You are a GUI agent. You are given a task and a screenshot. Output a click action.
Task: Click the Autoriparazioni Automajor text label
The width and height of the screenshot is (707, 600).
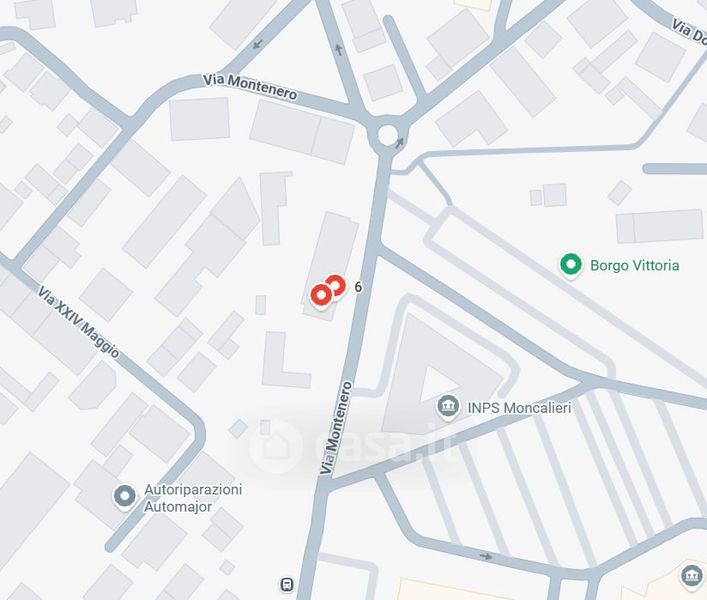pos(193,498)
